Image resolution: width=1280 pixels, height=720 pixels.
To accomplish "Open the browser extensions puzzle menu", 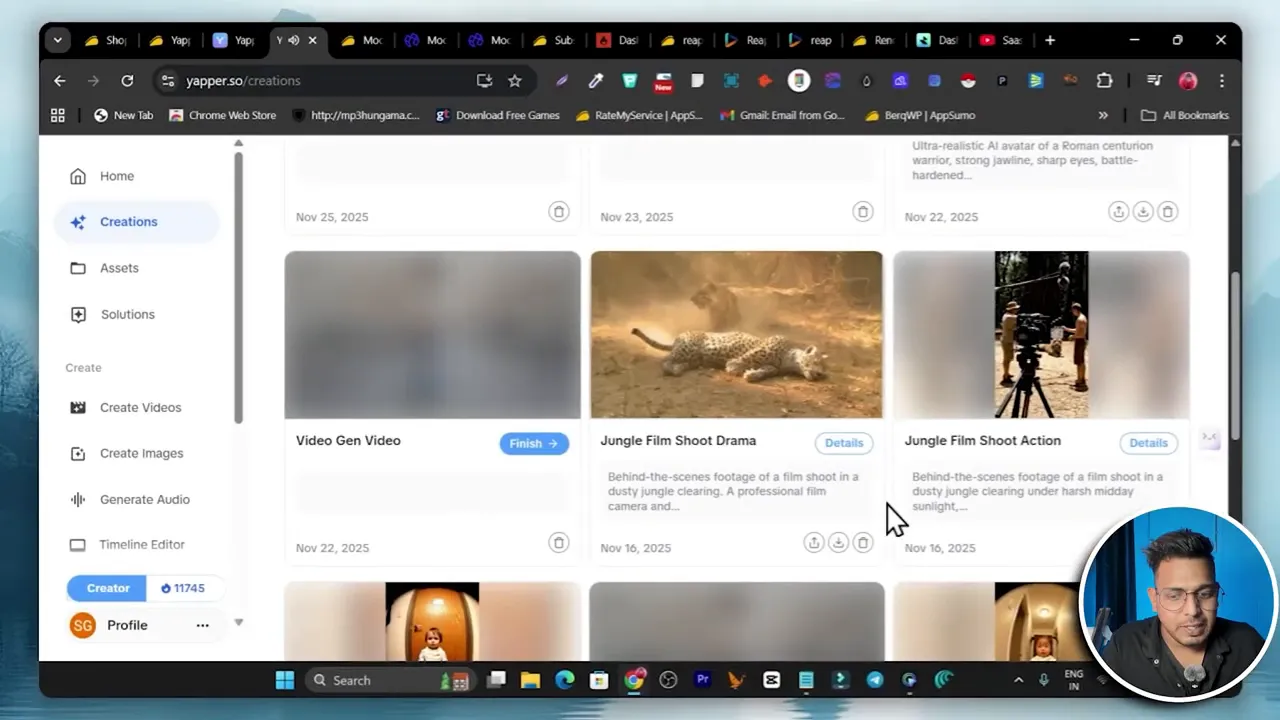I will click(x=1104, y=81).
